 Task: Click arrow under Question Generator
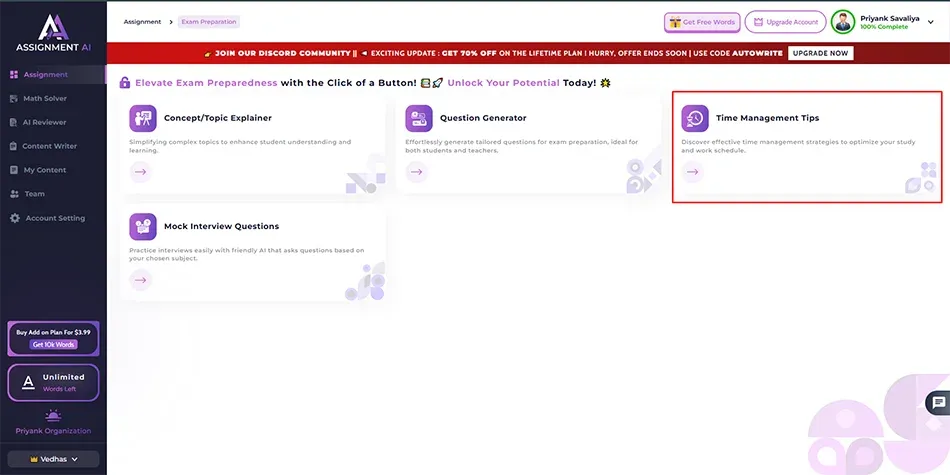(416, 172)
